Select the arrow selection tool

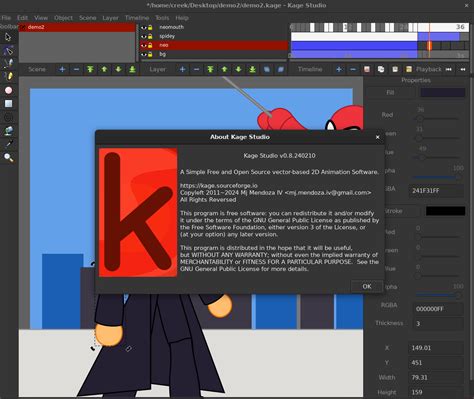point(8,37)
